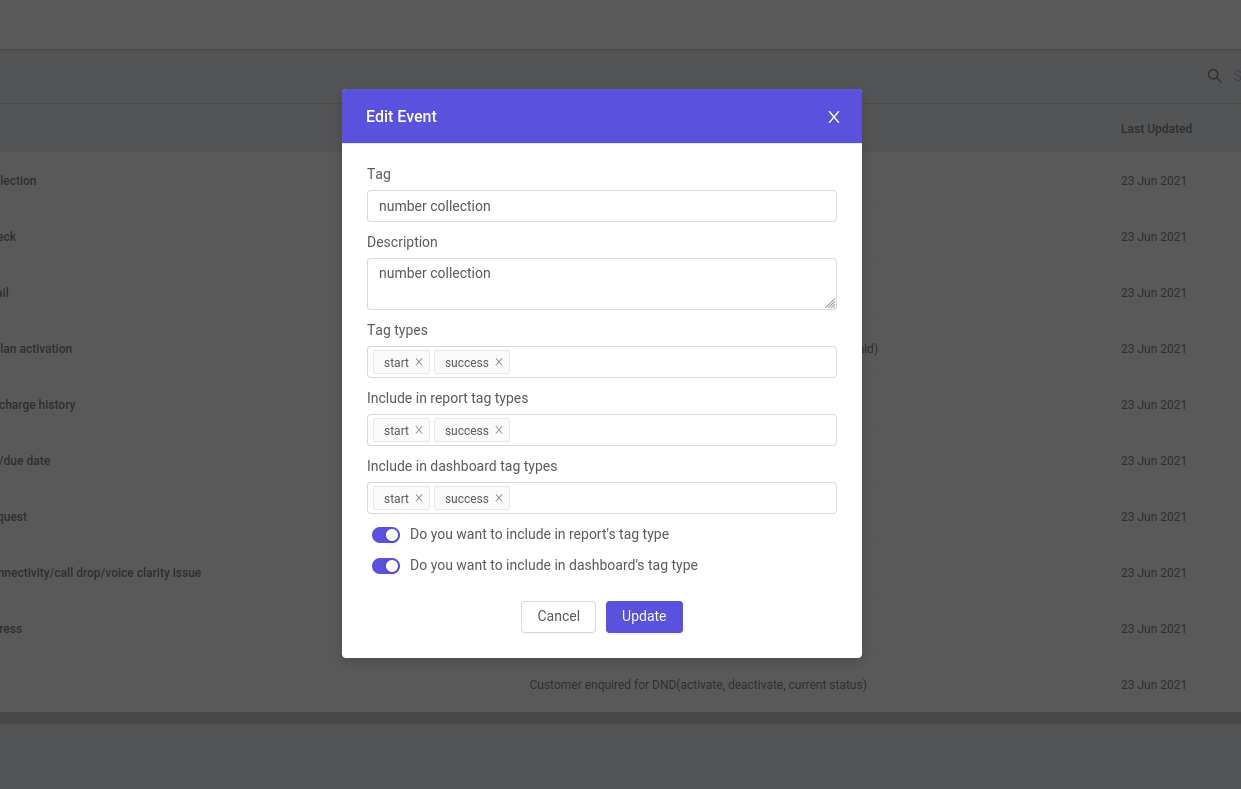The width and height of the screenshot is (1241, 789).
Task: Close the Edit Event dialog
Action: coord(834,117)
